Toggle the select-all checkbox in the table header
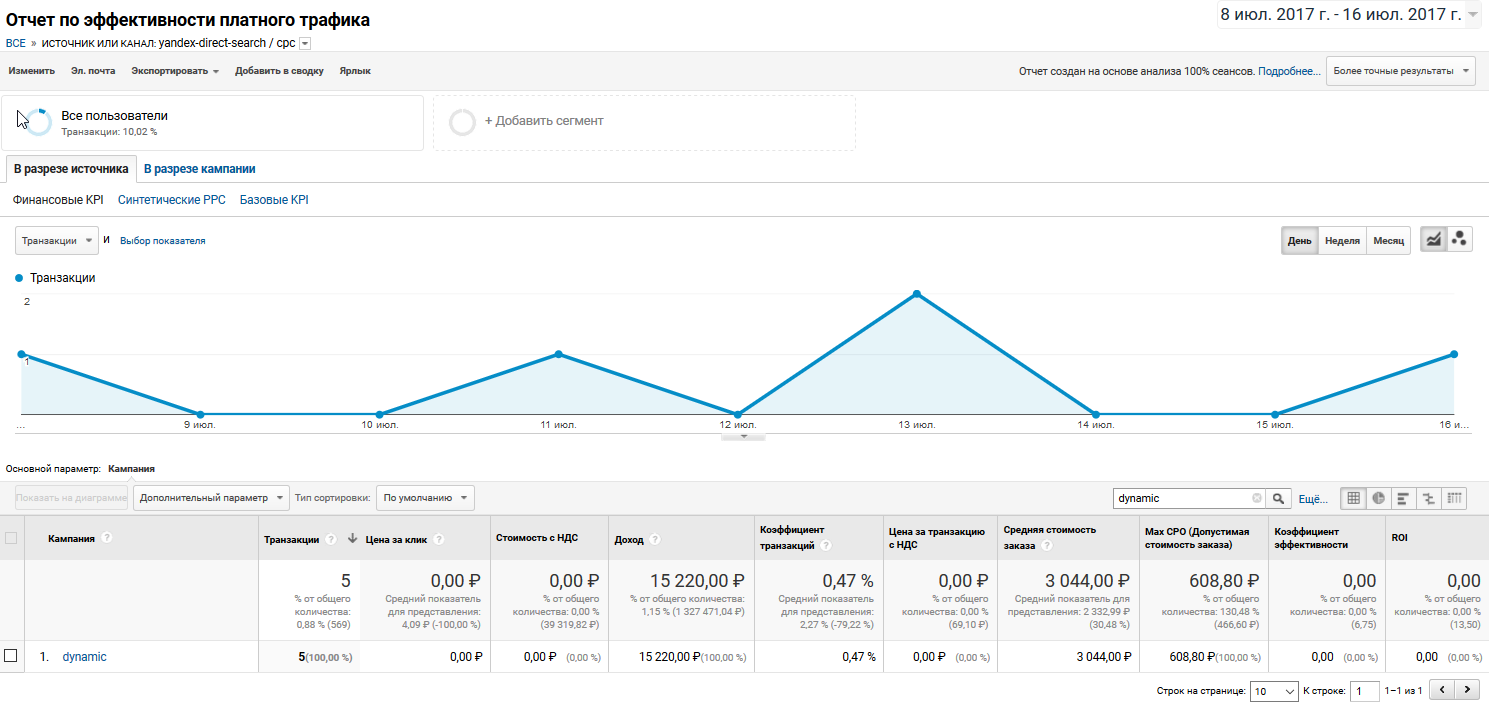This screenshot has width=1489, height=704. pyautogui.click(x=11, y=538)
